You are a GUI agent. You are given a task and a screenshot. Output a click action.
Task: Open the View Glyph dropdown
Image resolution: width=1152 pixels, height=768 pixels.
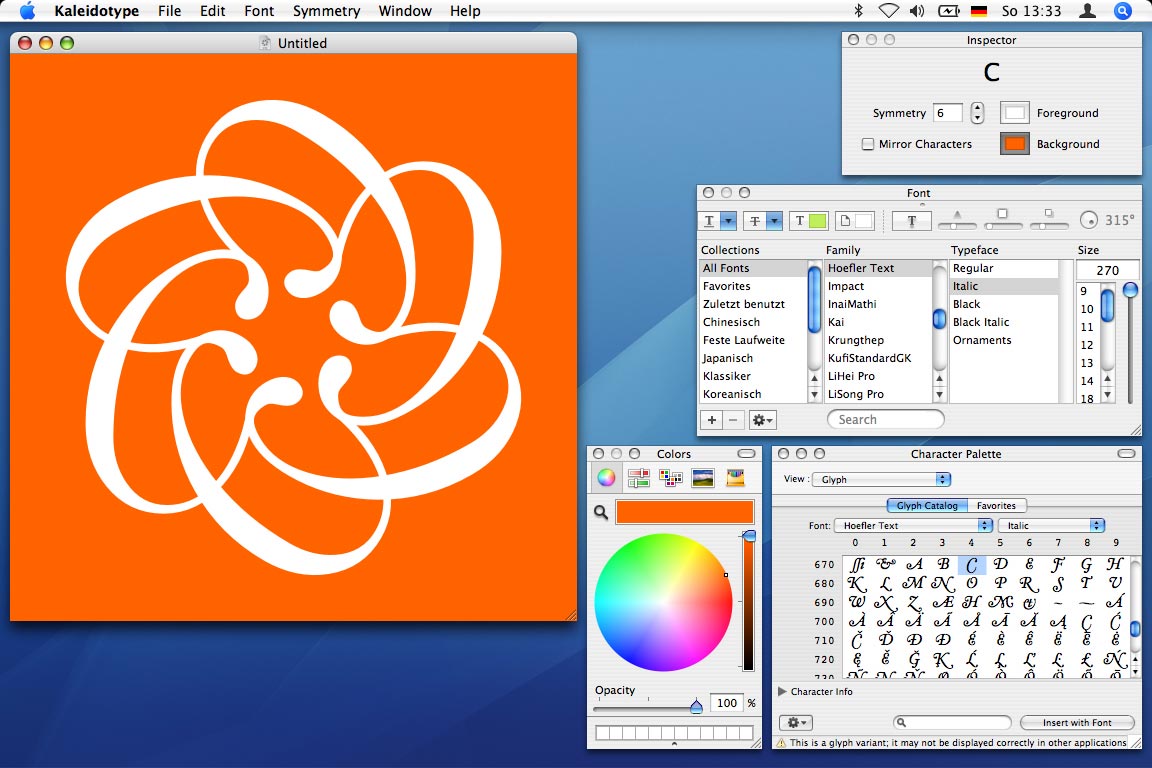coord(880,480)
